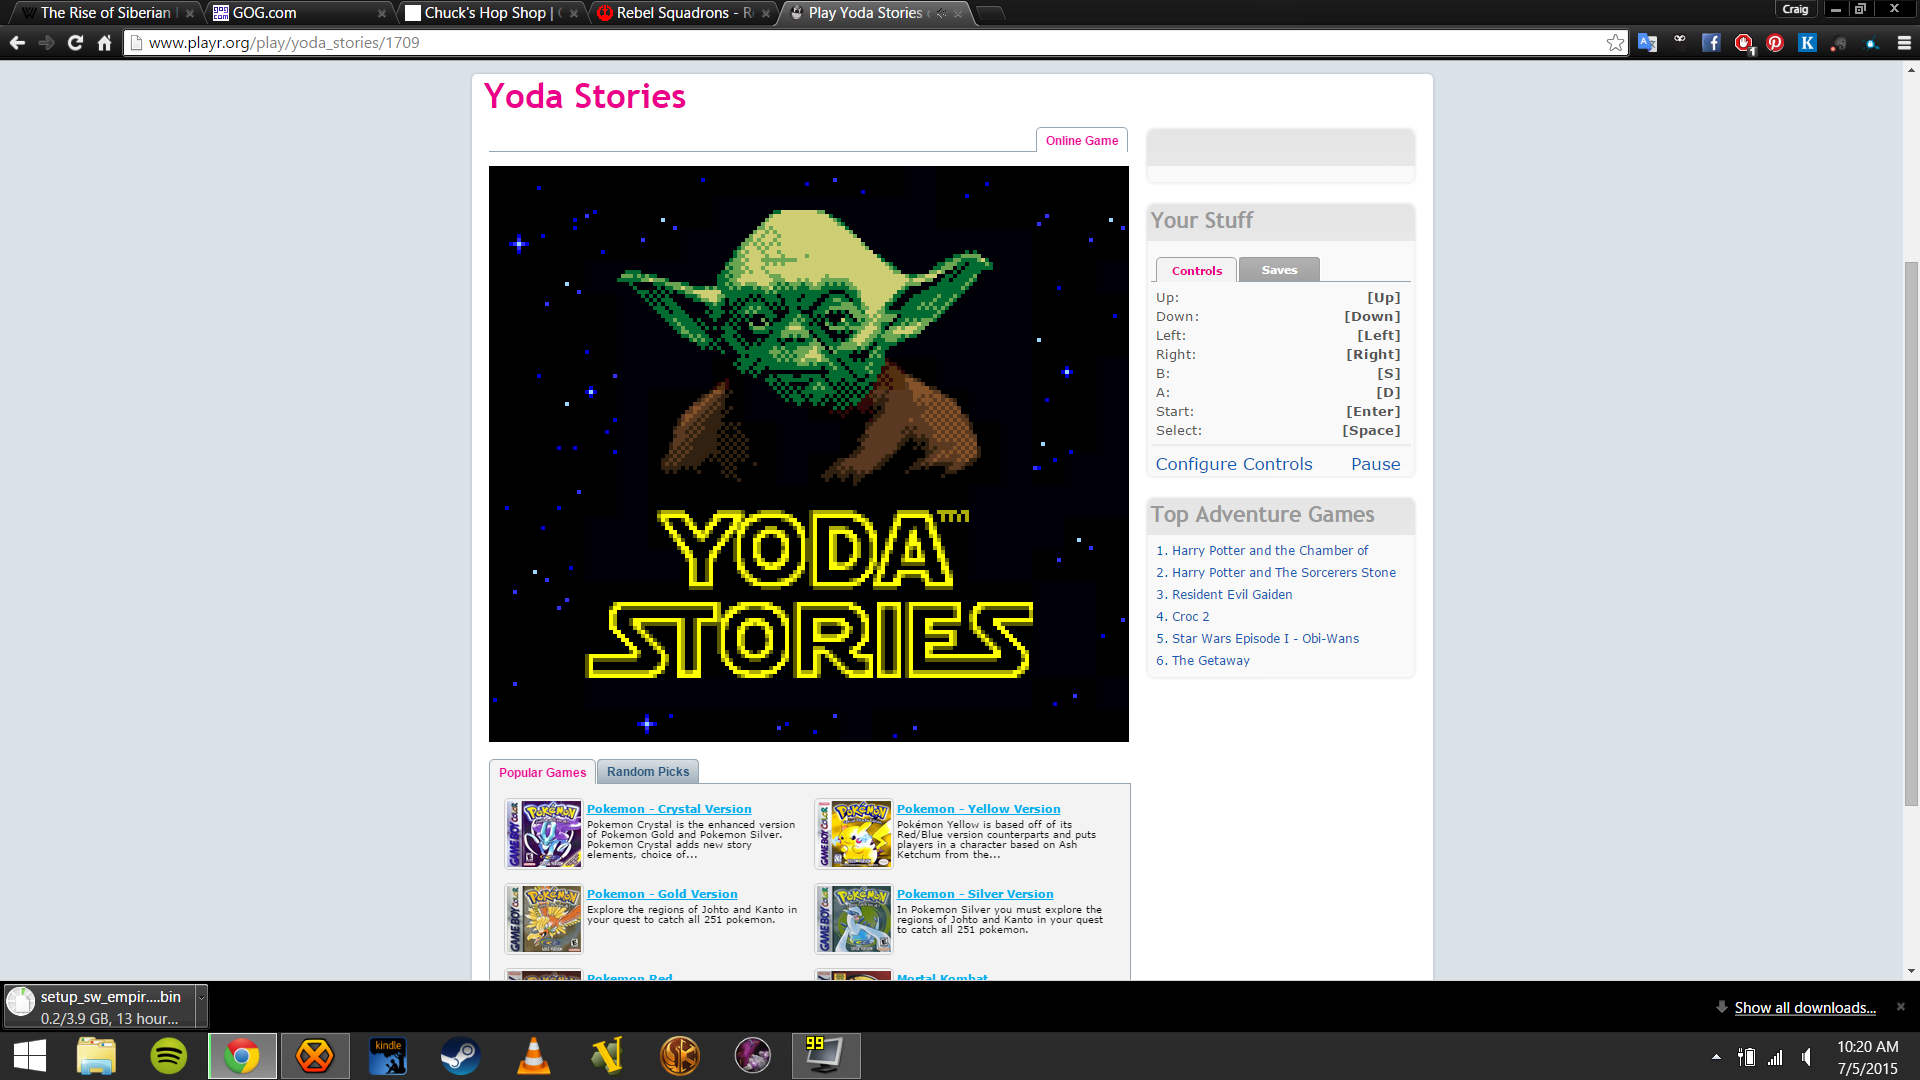Expand the setup_sw_empire download options arrow

coord(200,997)
